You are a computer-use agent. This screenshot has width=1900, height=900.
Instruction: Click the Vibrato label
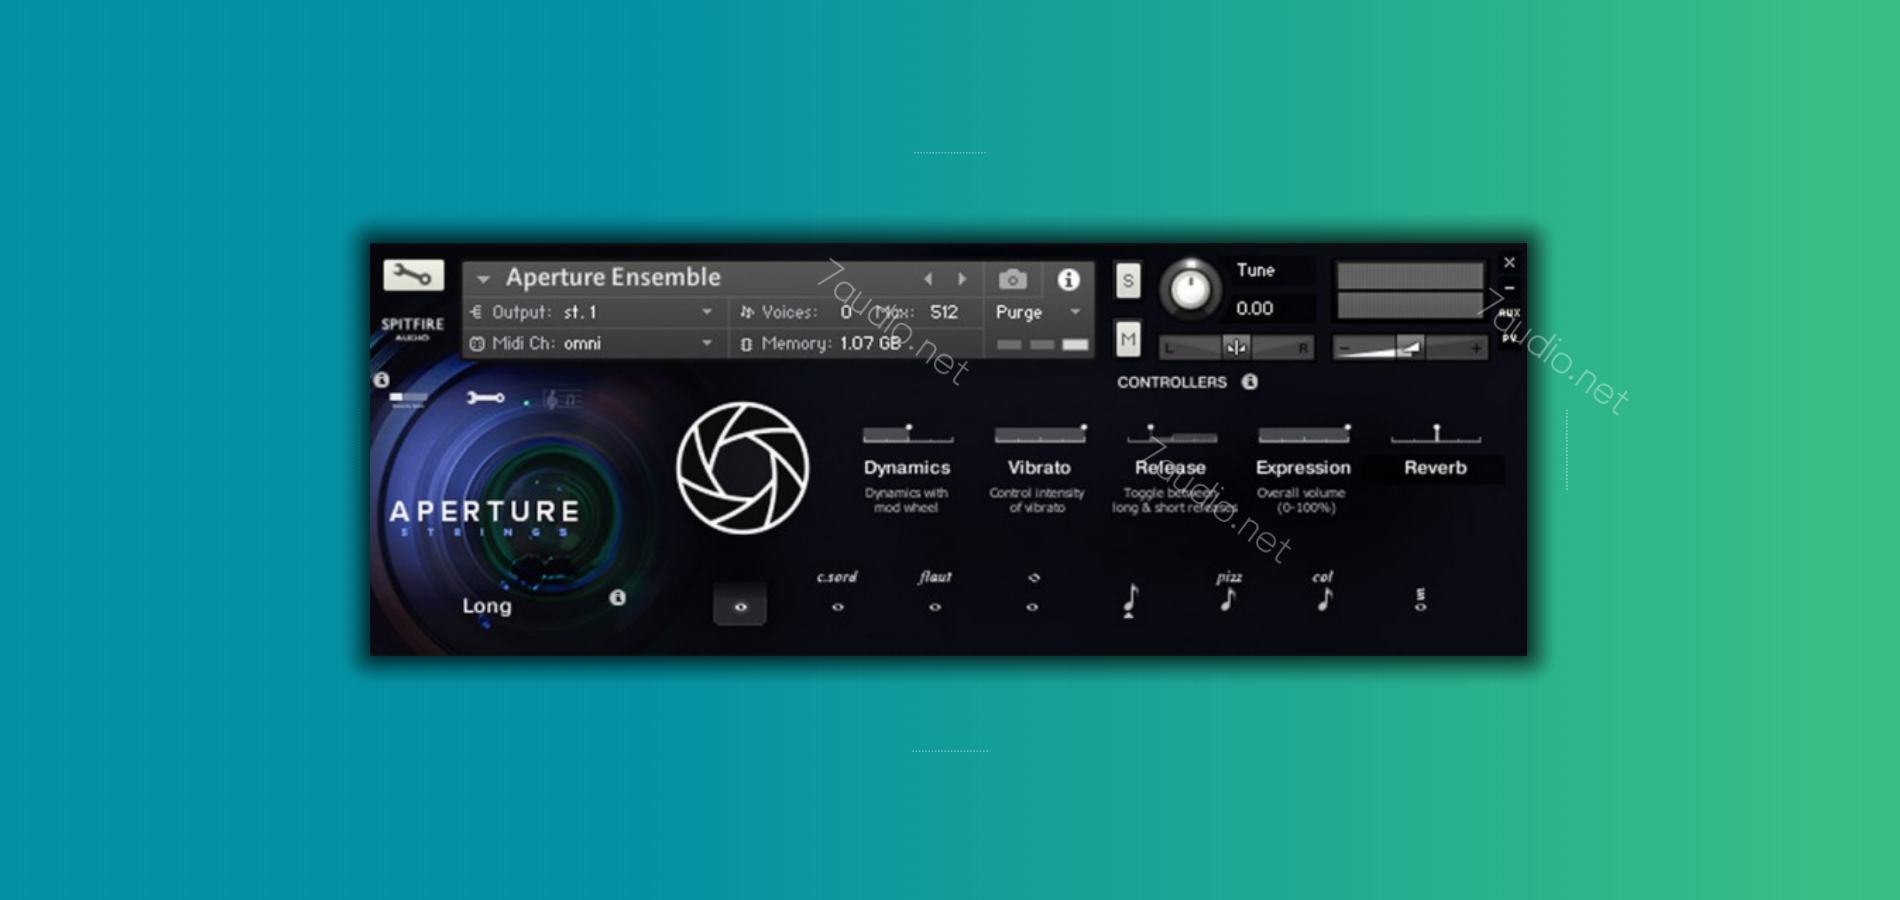tap(1039, 468)
